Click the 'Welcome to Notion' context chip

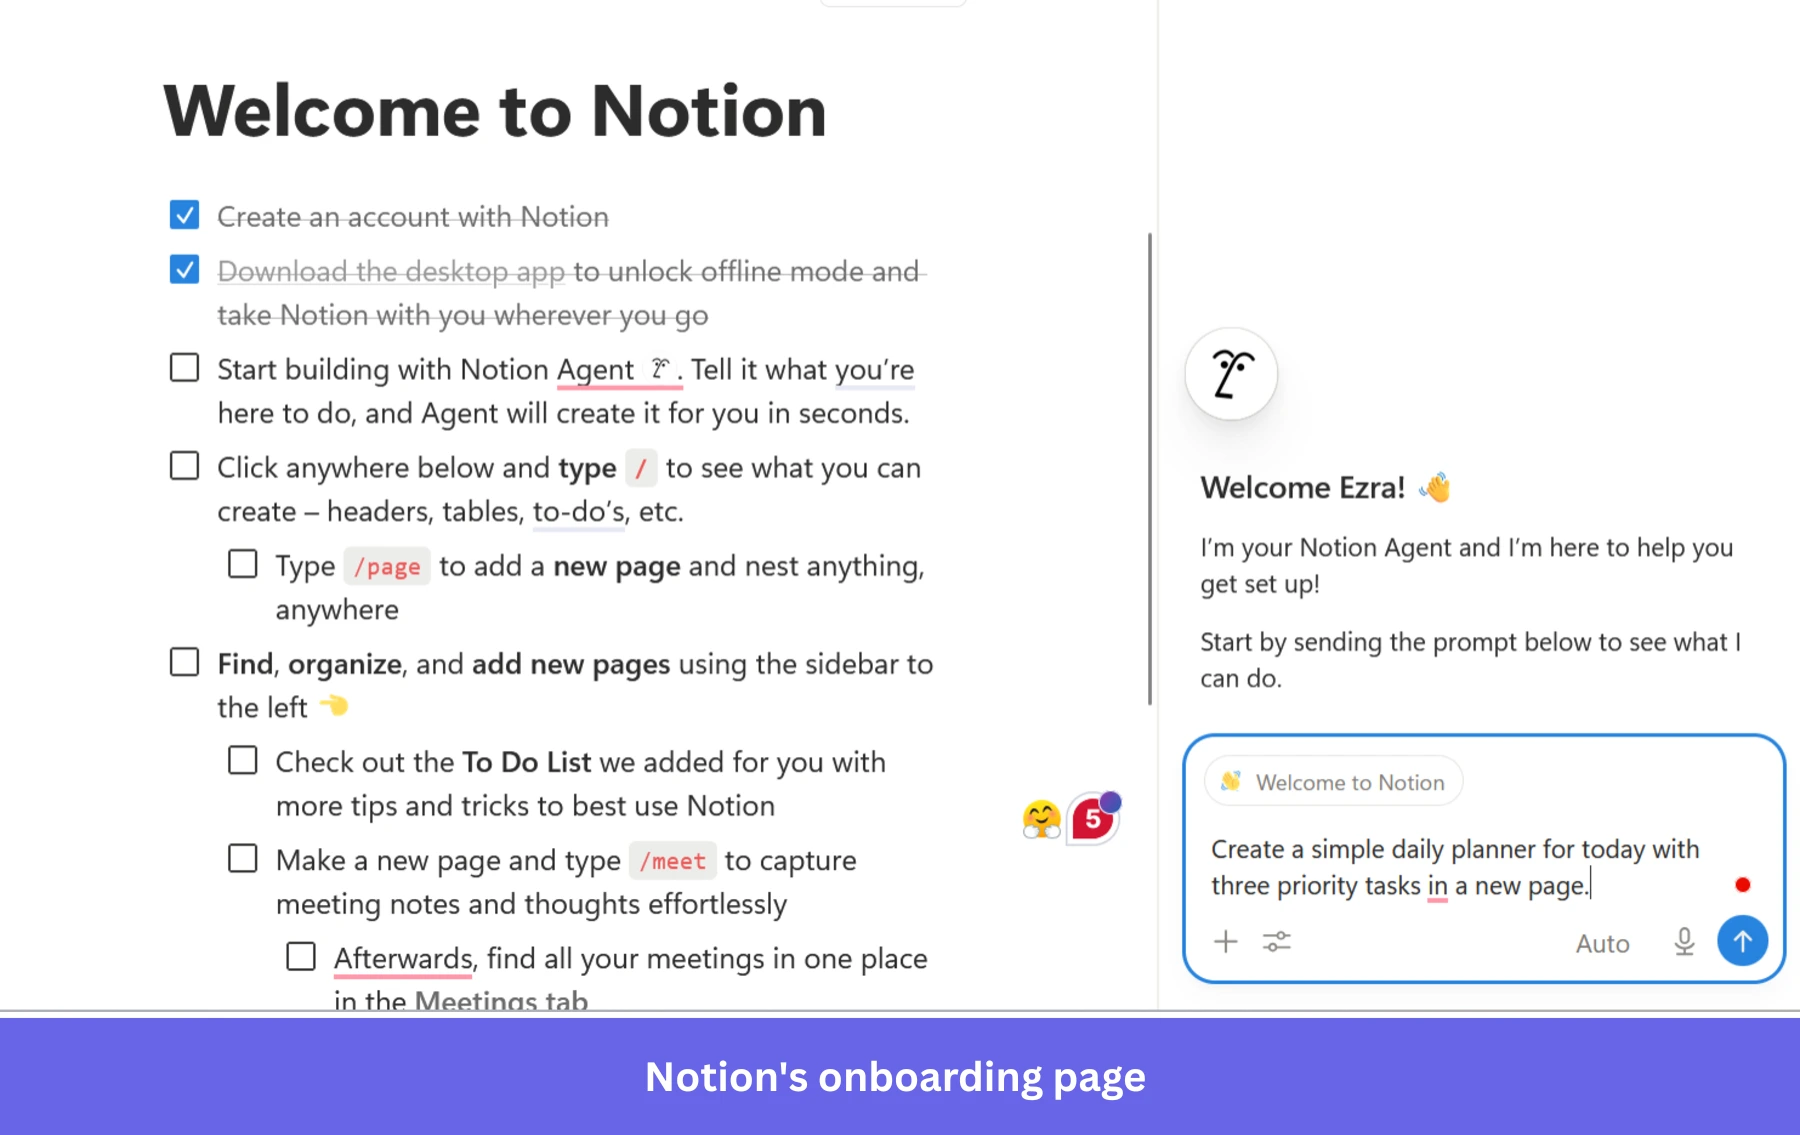pyautogui.click(x=1333, y=782)
